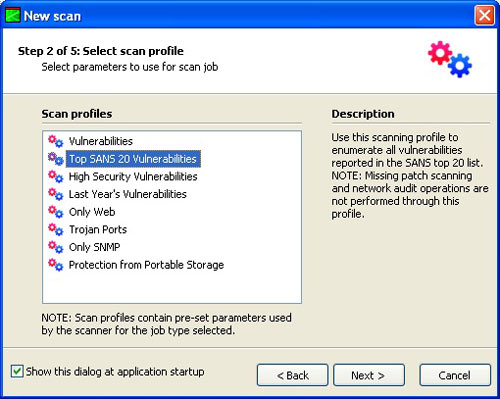This screenshot has width=500, height=399.
Task: Select the Only Web scan profile
Action: click(92, 212)
